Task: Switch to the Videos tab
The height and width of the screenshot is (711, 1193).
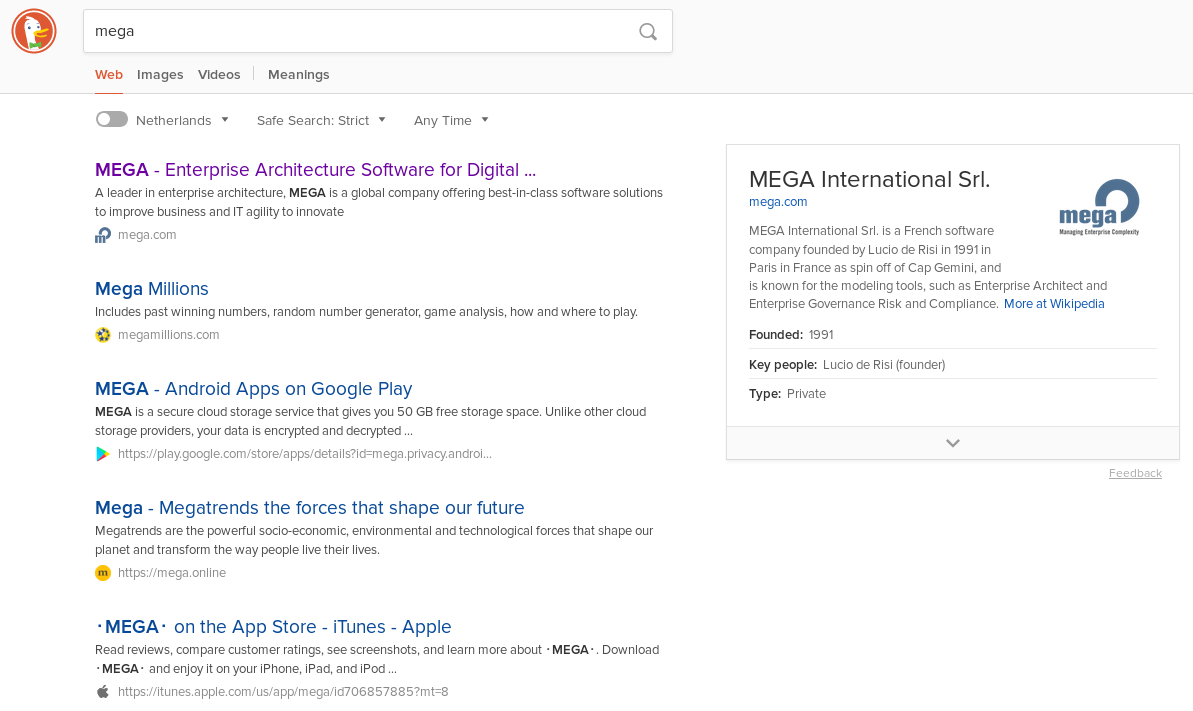Action: click(x=219, y=75)
